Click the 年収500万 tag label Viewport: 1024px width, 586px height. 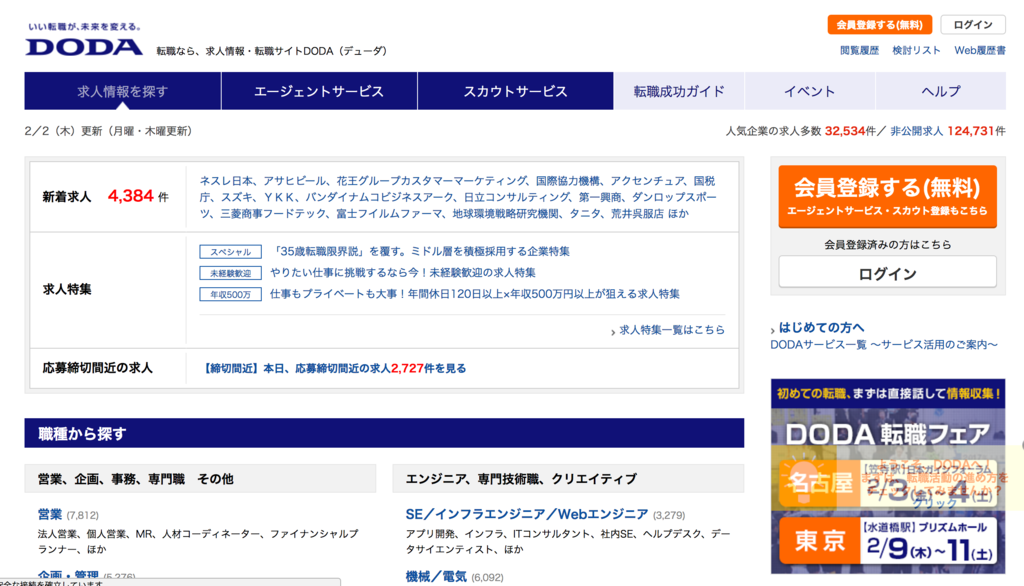coord(231,295)
